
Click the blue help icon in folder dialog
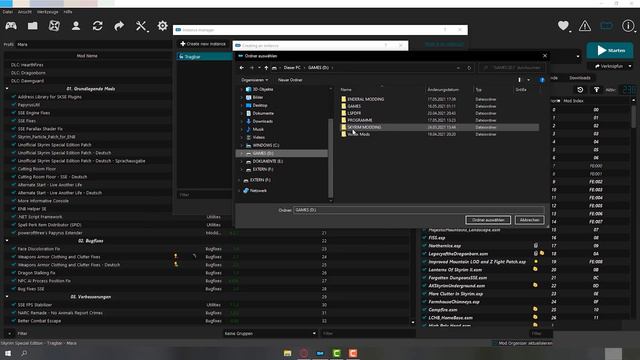pyautogui.click(x=542, y=80)
